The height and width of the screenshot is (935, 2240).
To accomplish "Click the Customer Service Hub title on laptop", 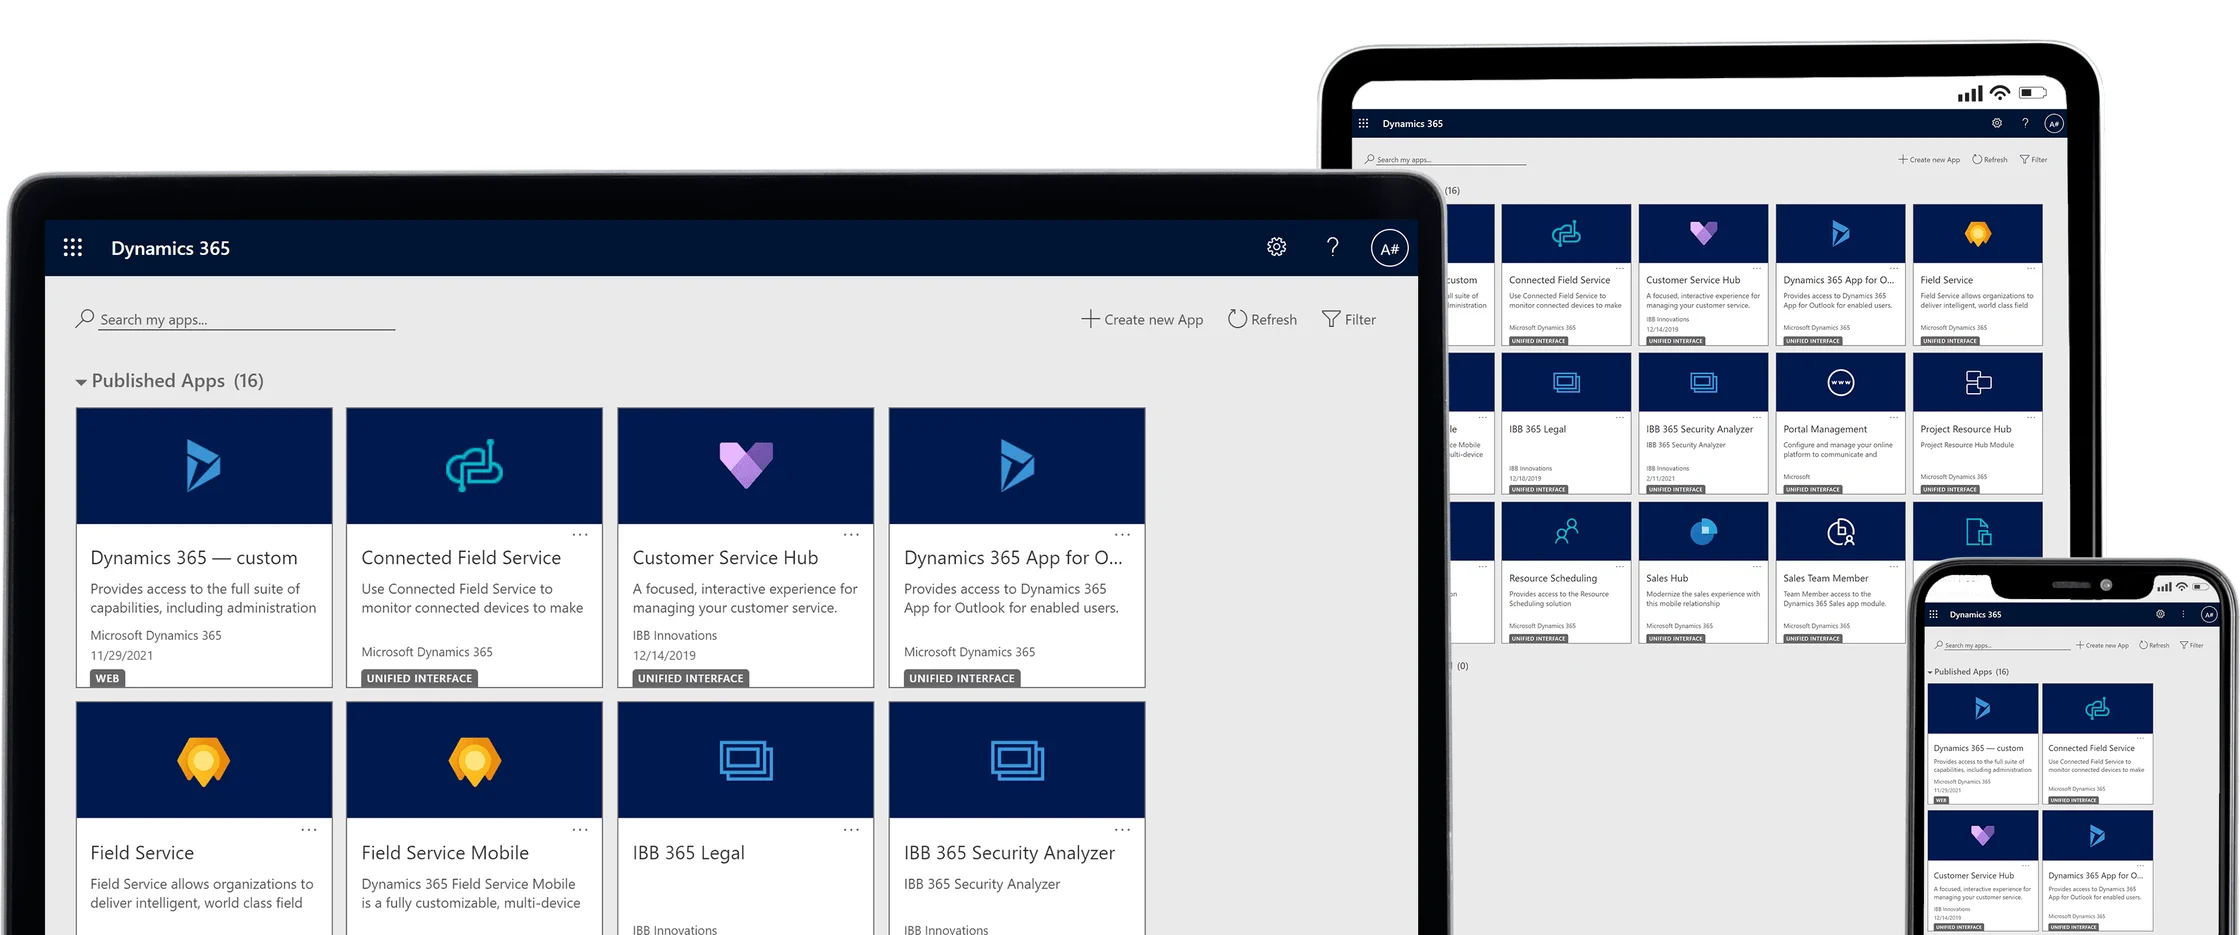I will pos(725,558).
